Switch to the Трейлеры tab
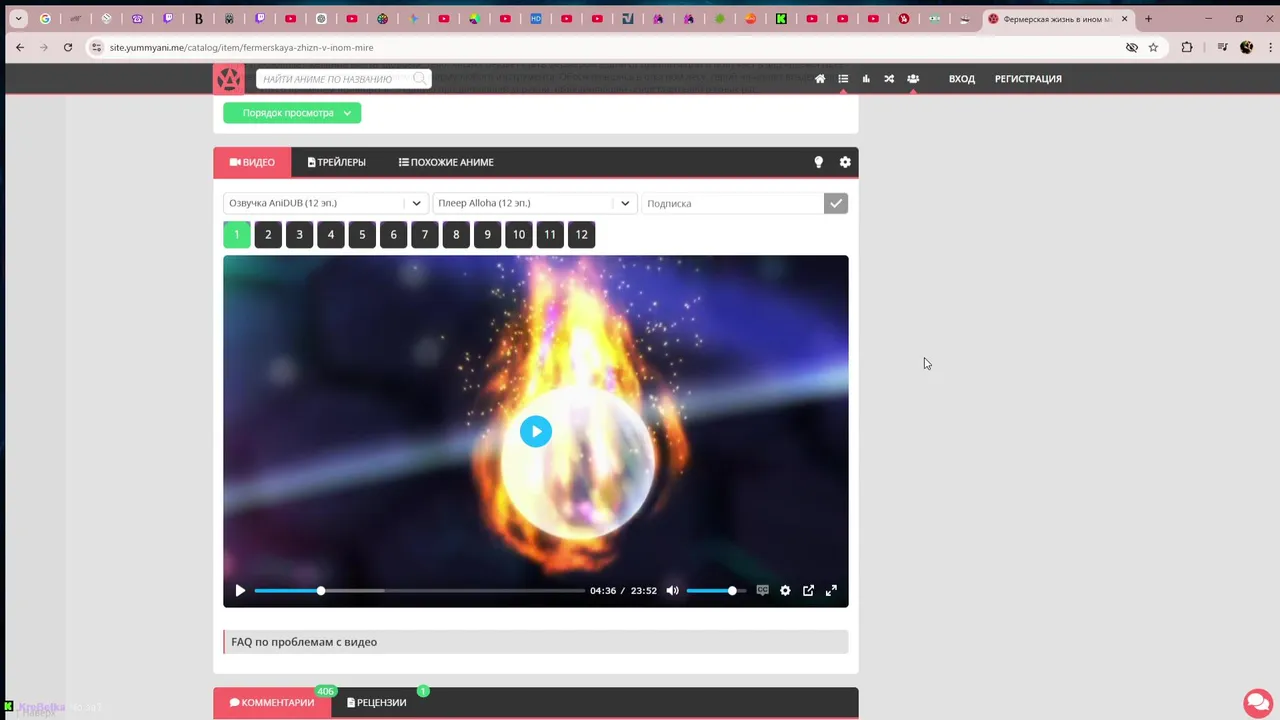Screen dimensions: 1280x720 tap(337, 162)
